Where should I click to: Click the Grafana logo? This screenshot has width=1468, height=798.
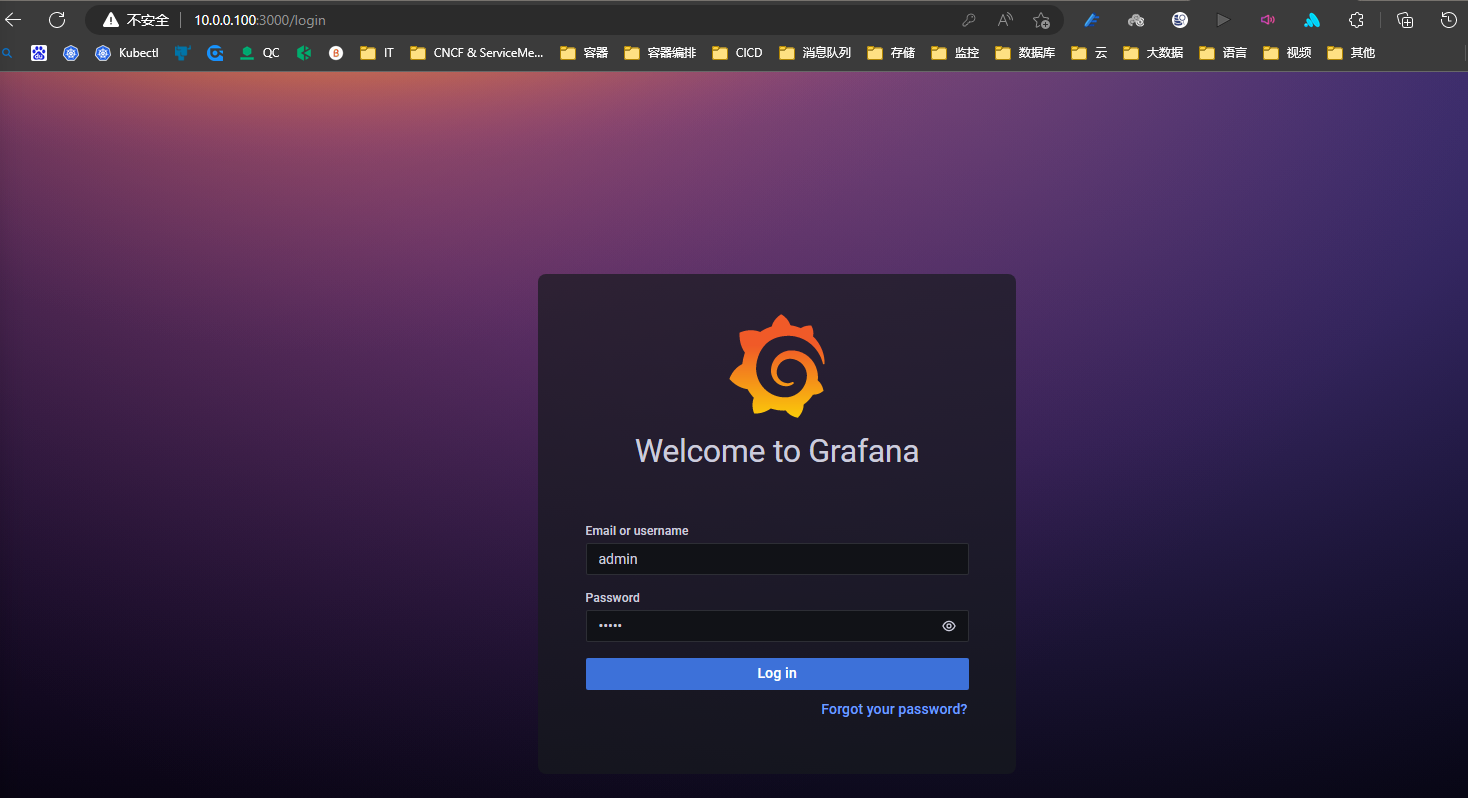click(777, 366)
